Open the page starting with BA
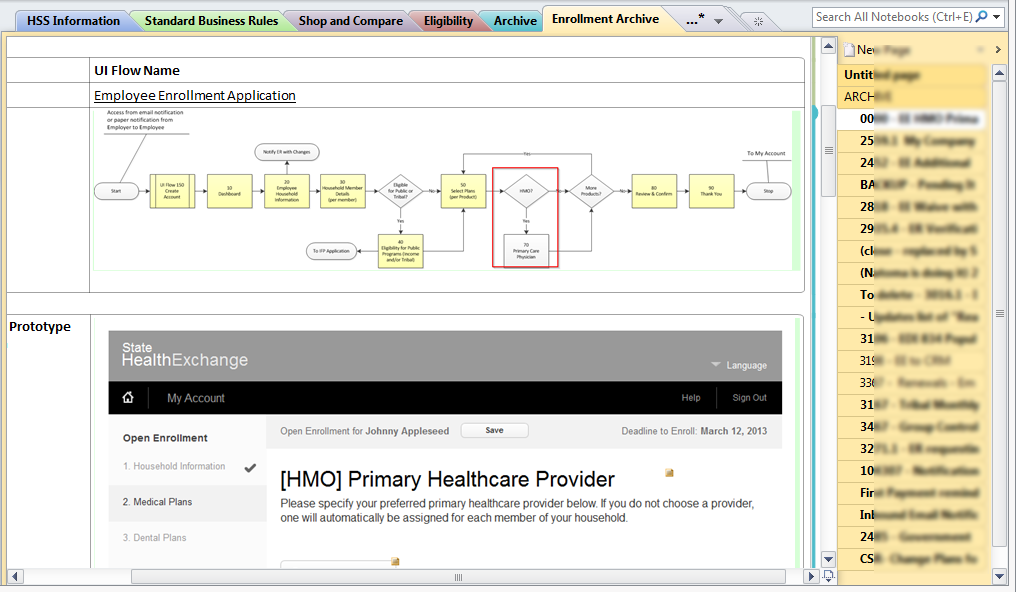 (x=912, y=185)
